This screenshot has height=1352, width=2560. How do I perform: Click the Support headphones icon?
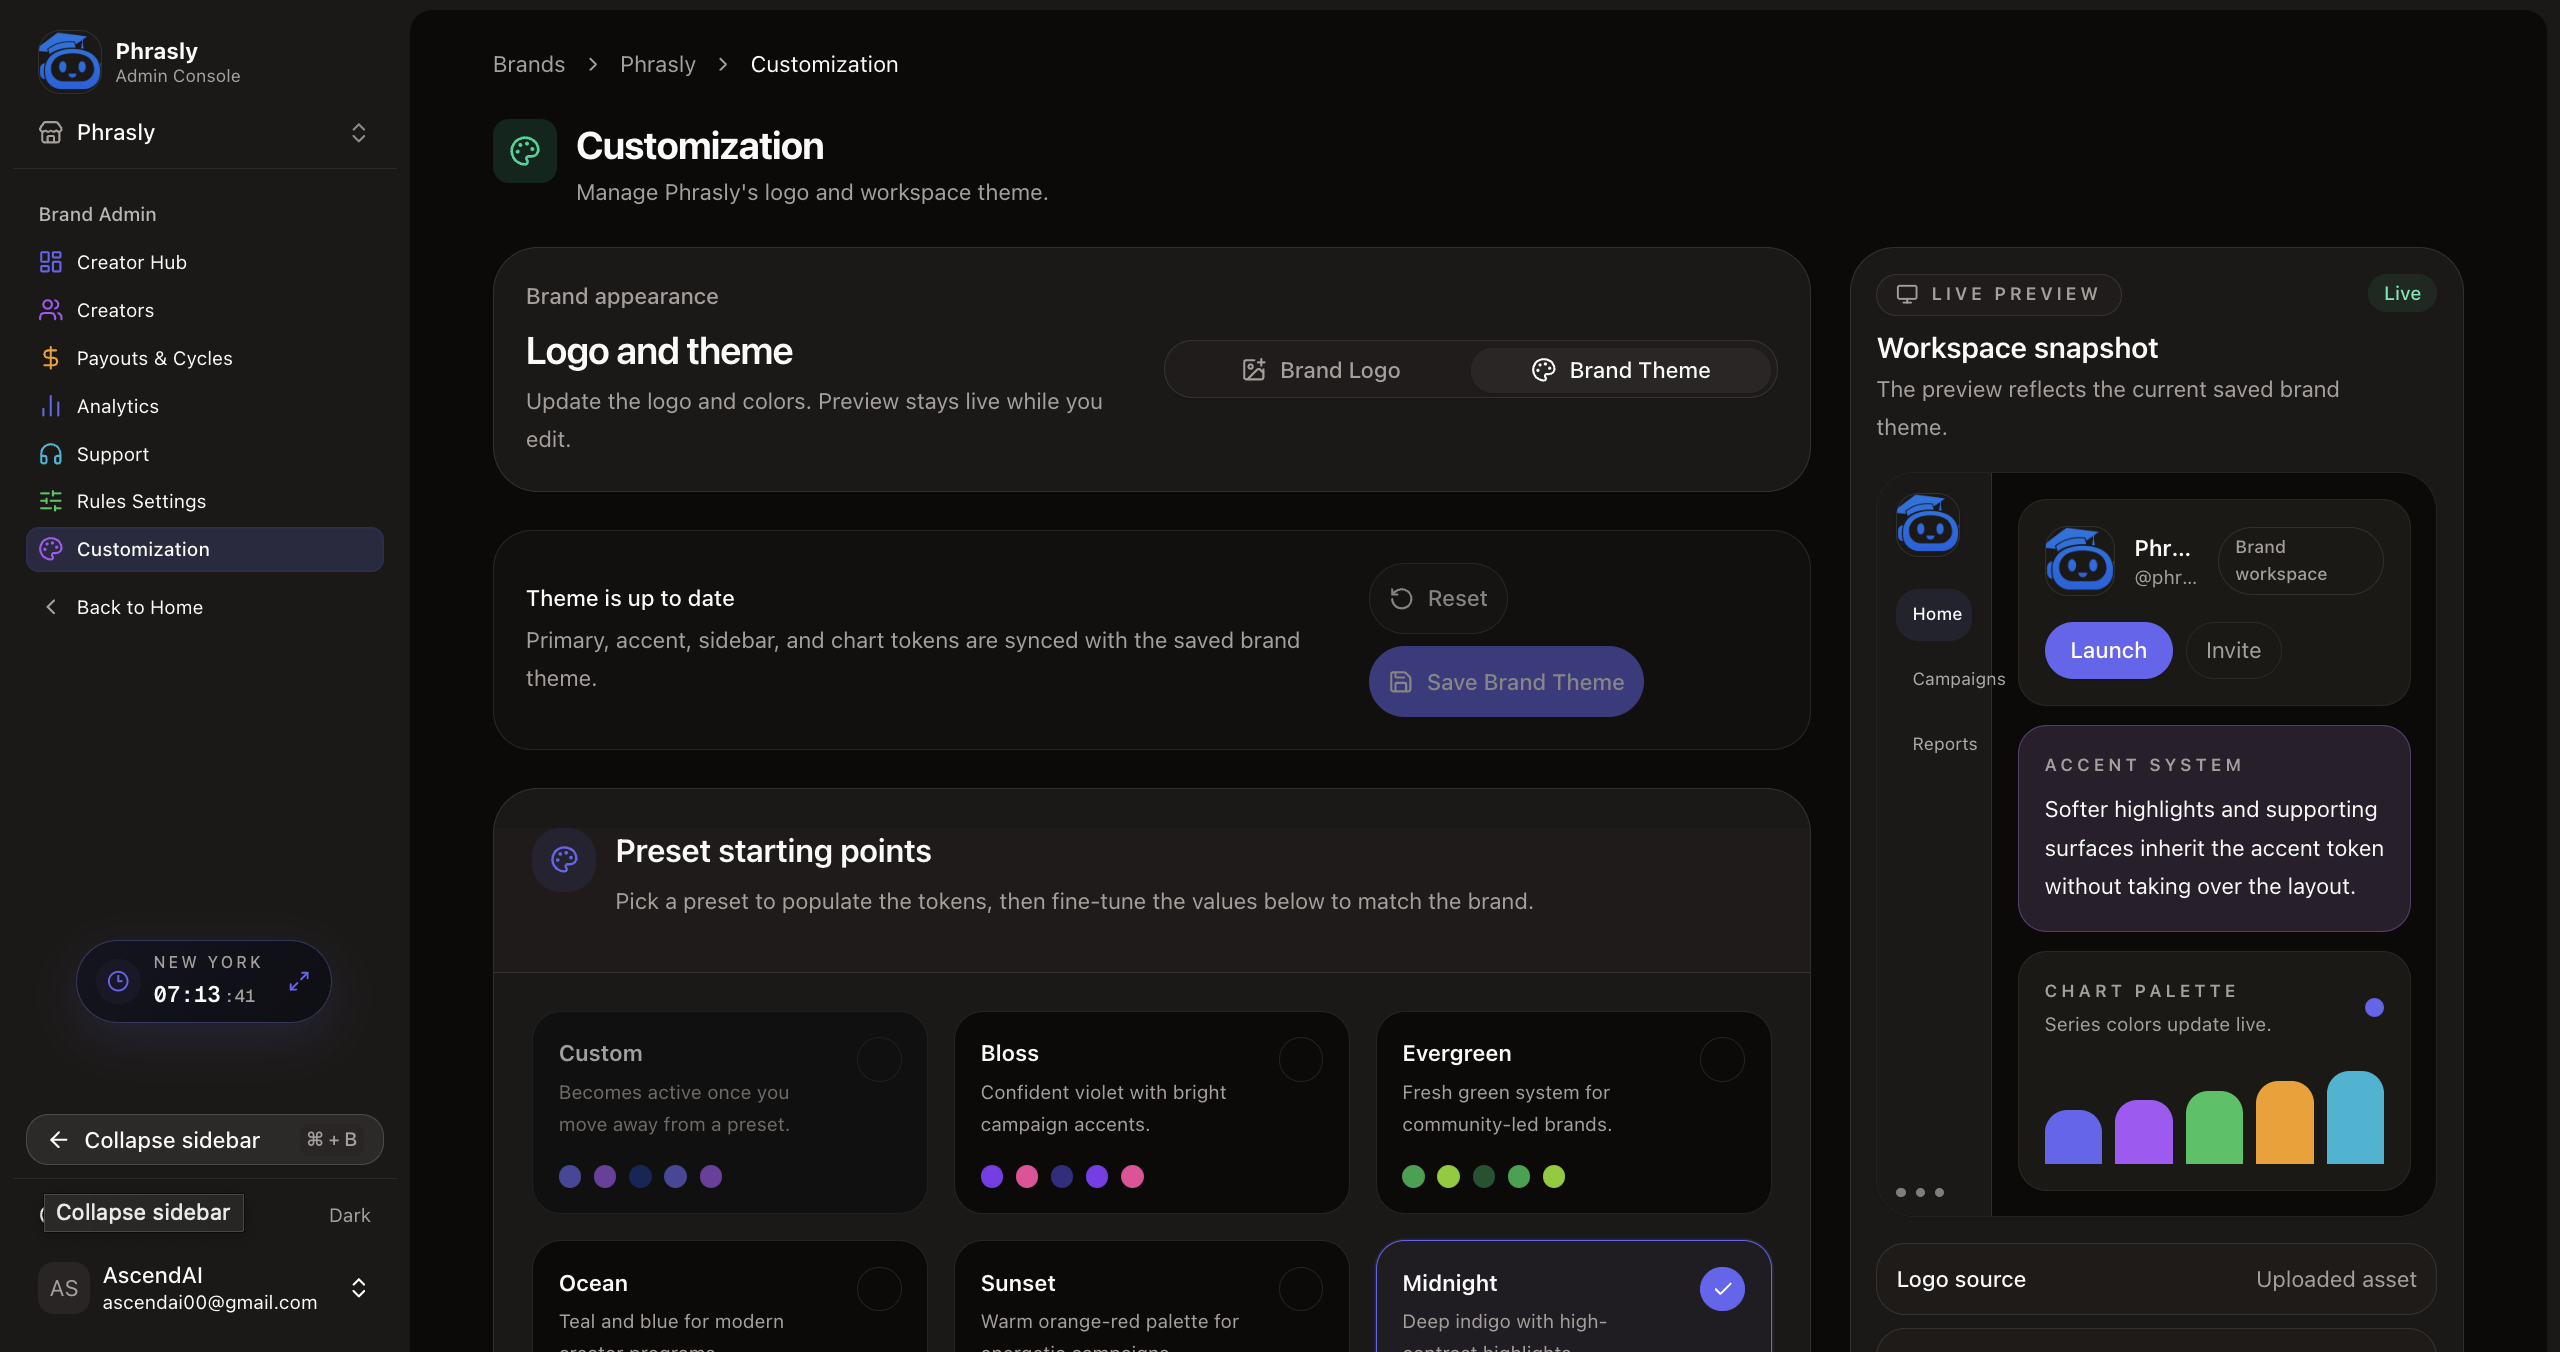point(50,454)
